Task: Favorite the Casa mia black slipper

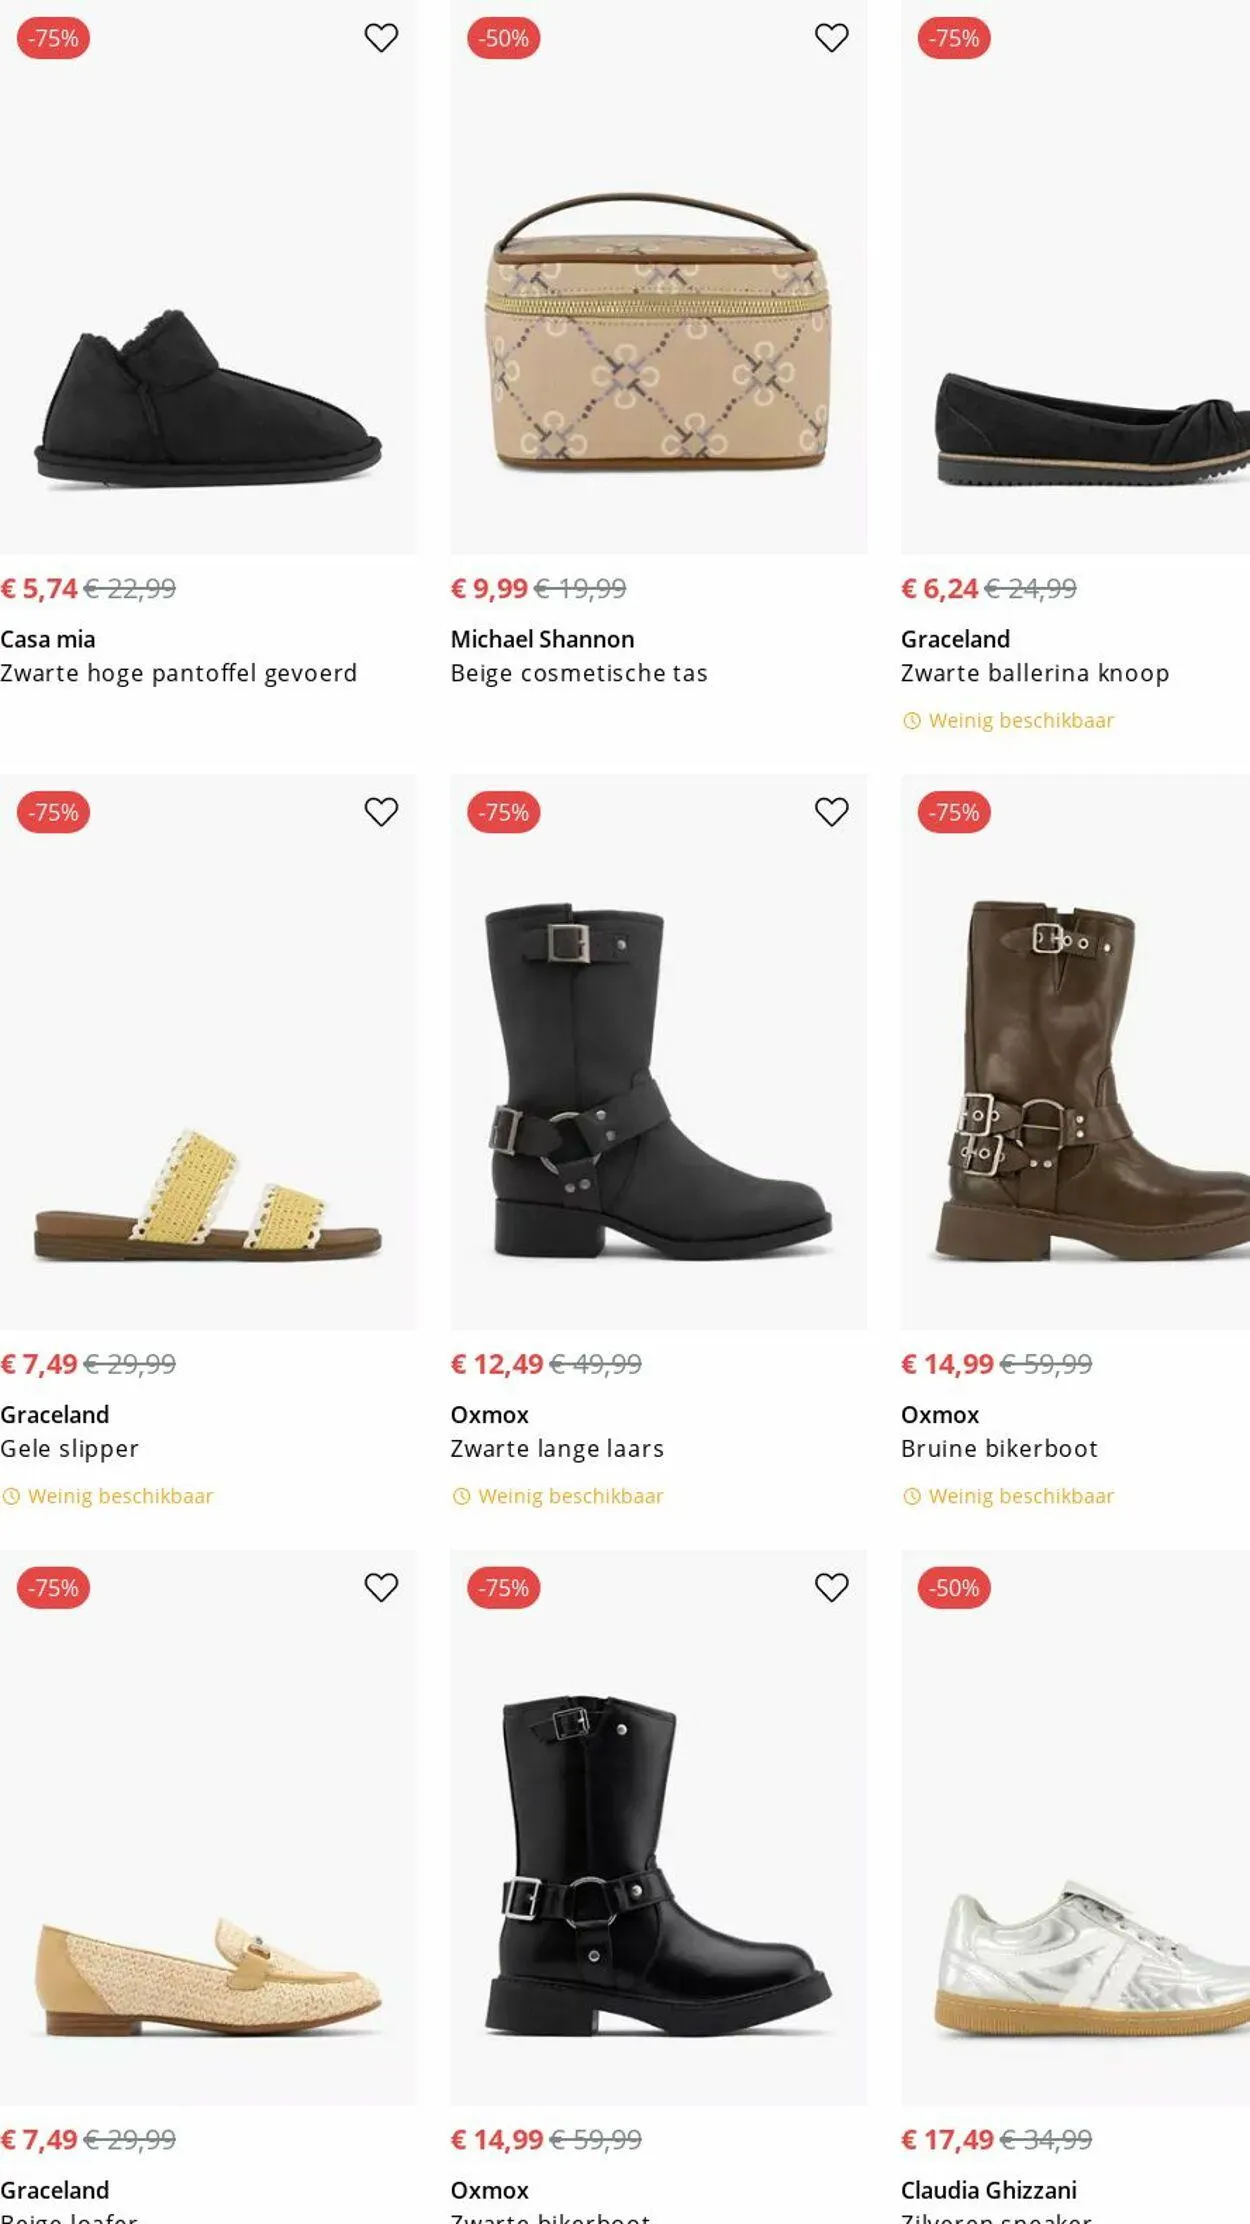Action: pyautogui.click(x=381, y=38)
